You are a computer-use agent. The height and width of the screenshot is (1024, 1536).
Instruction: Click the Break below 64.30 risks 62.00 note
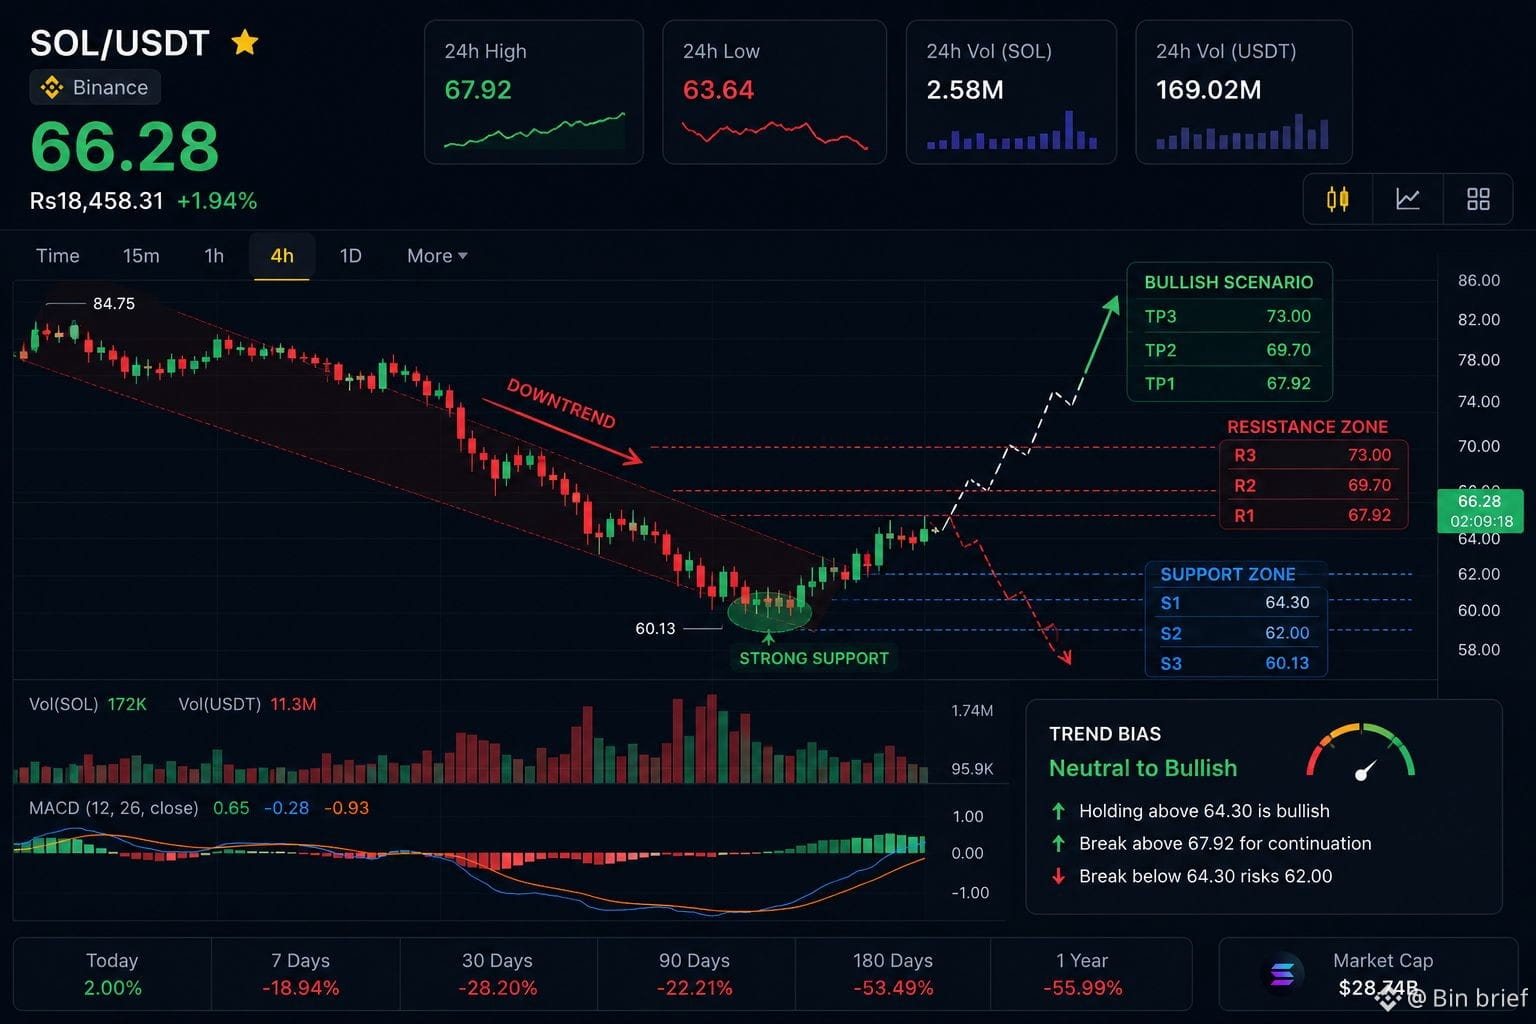(x=1206, y=876)
